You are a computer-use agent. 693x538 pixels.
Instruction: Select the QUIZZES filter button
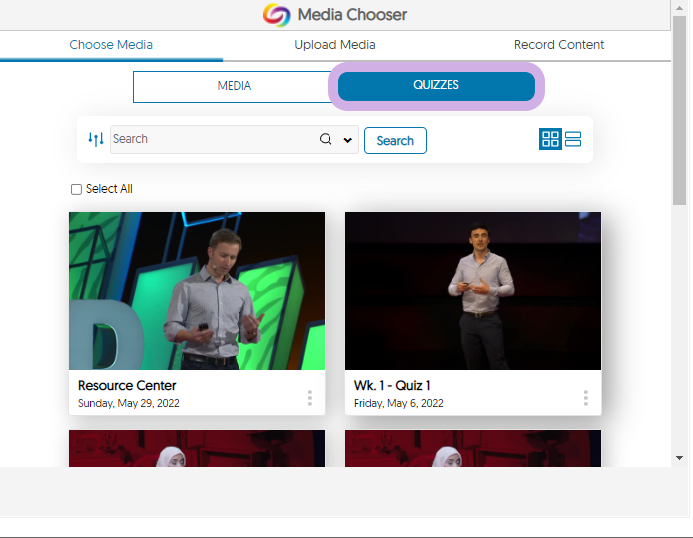coord(436,86)
